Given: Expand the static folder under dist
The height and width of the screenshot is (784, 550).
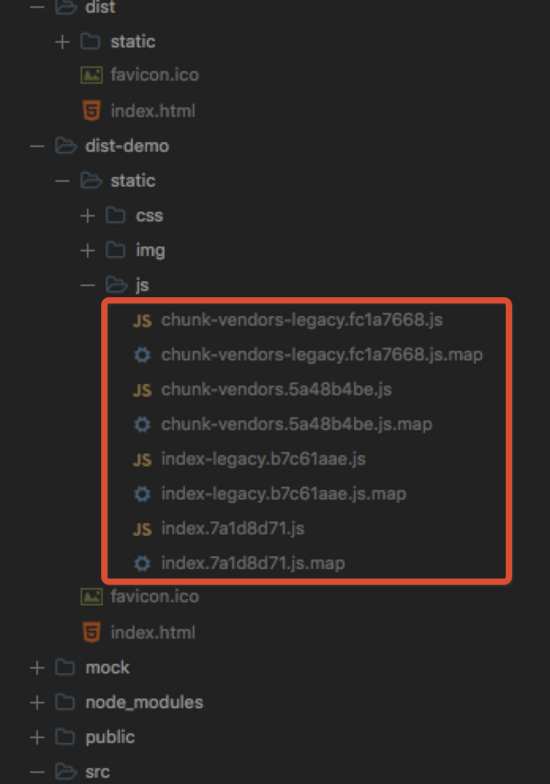Looking at the screenshot, I should tap(62, 42).
